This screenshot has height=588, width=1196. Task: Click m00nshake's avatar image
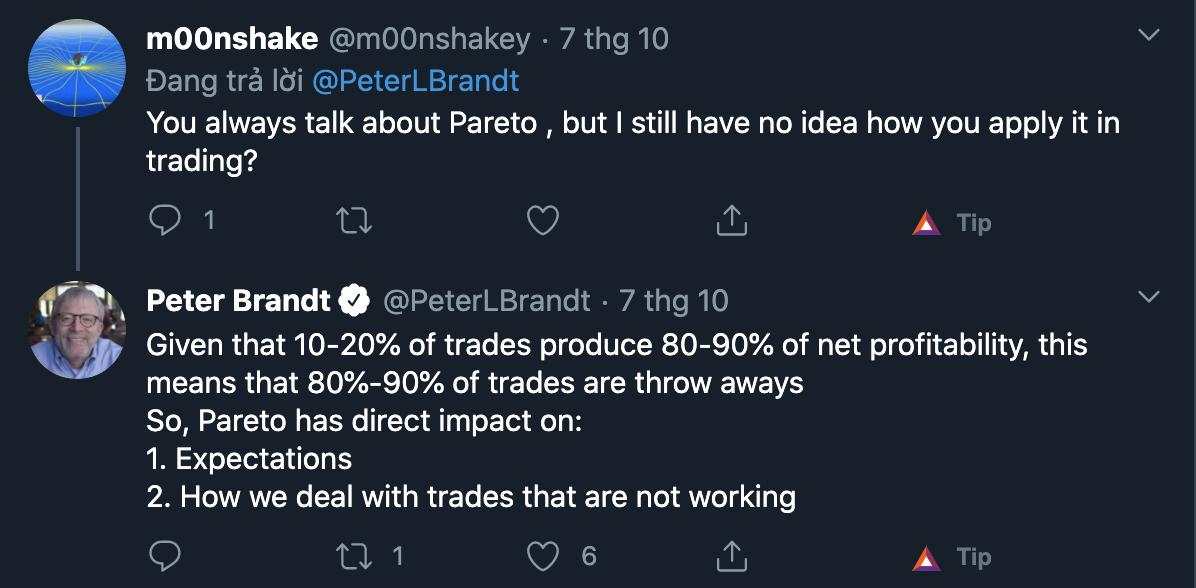pos(77,68)
